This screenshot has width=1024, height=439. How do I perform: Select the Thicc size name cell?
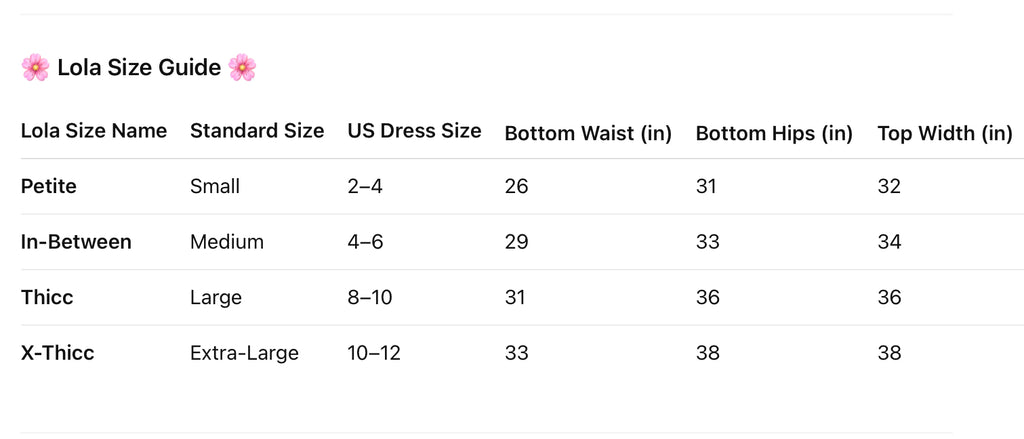pos(47,298)
